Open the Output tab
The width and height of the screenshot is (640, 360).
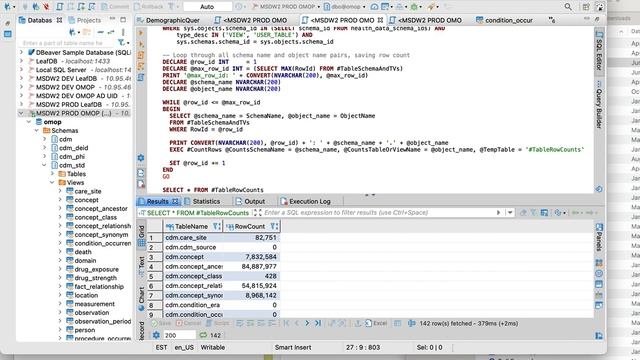(250, 201)
